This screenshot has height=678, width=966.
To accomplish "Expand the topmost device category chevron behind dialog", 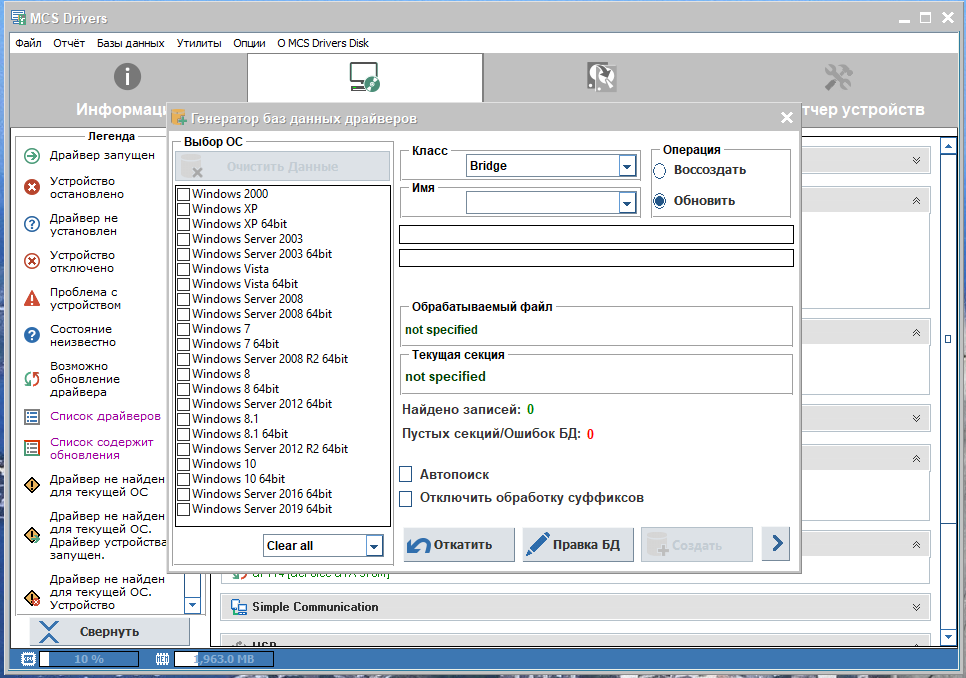I will (917, 160).
